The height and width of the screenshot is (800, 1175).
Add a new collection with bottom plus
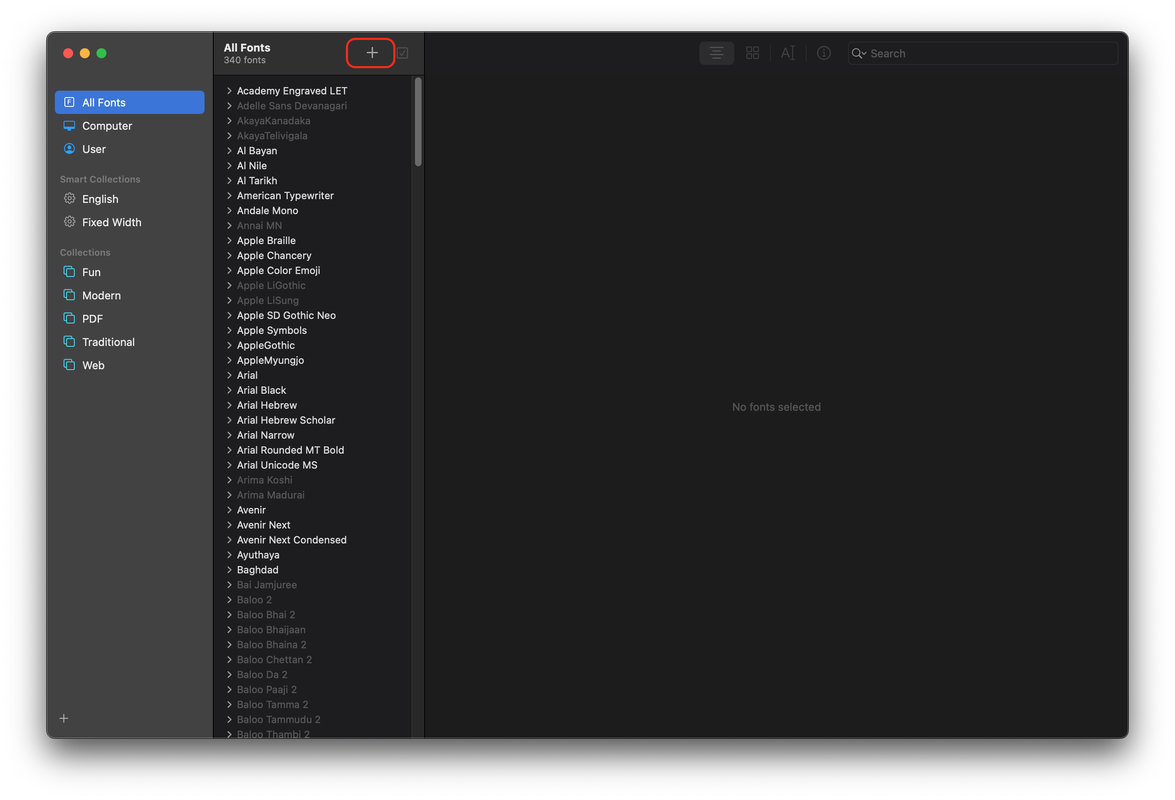coord(64,718)
